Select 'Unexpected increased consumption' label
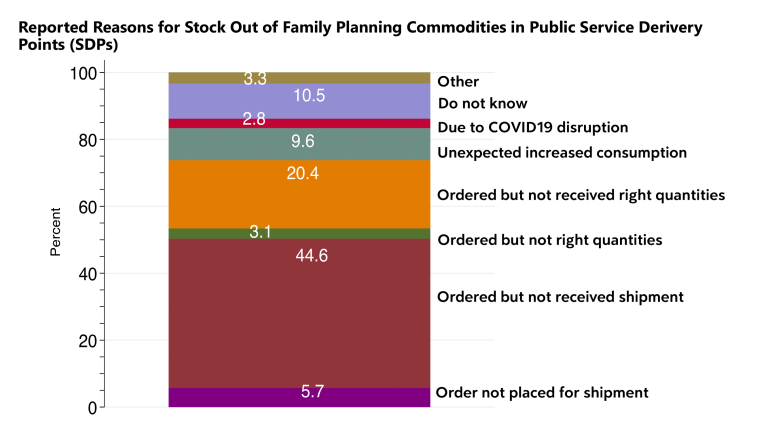The image size is (768, 432). 562,153
